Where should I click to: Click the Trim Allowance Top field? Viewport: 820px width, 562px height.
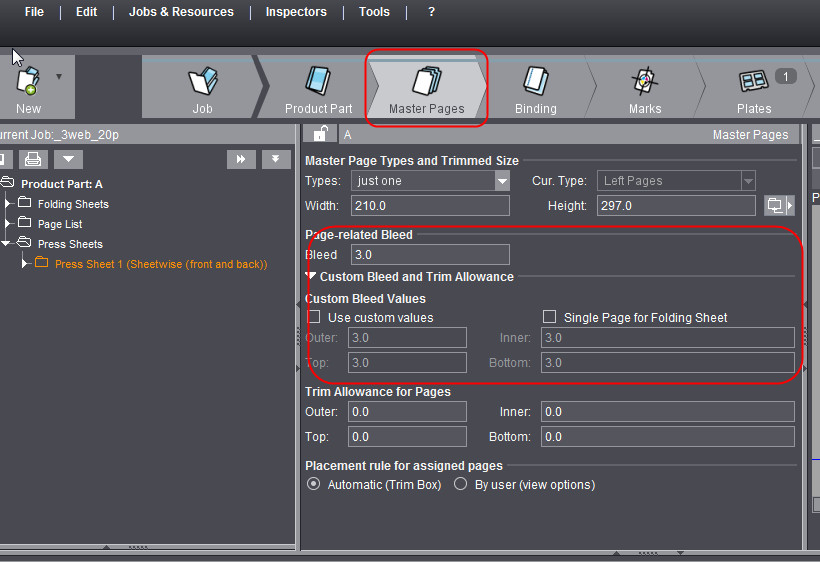coord(407,437)
